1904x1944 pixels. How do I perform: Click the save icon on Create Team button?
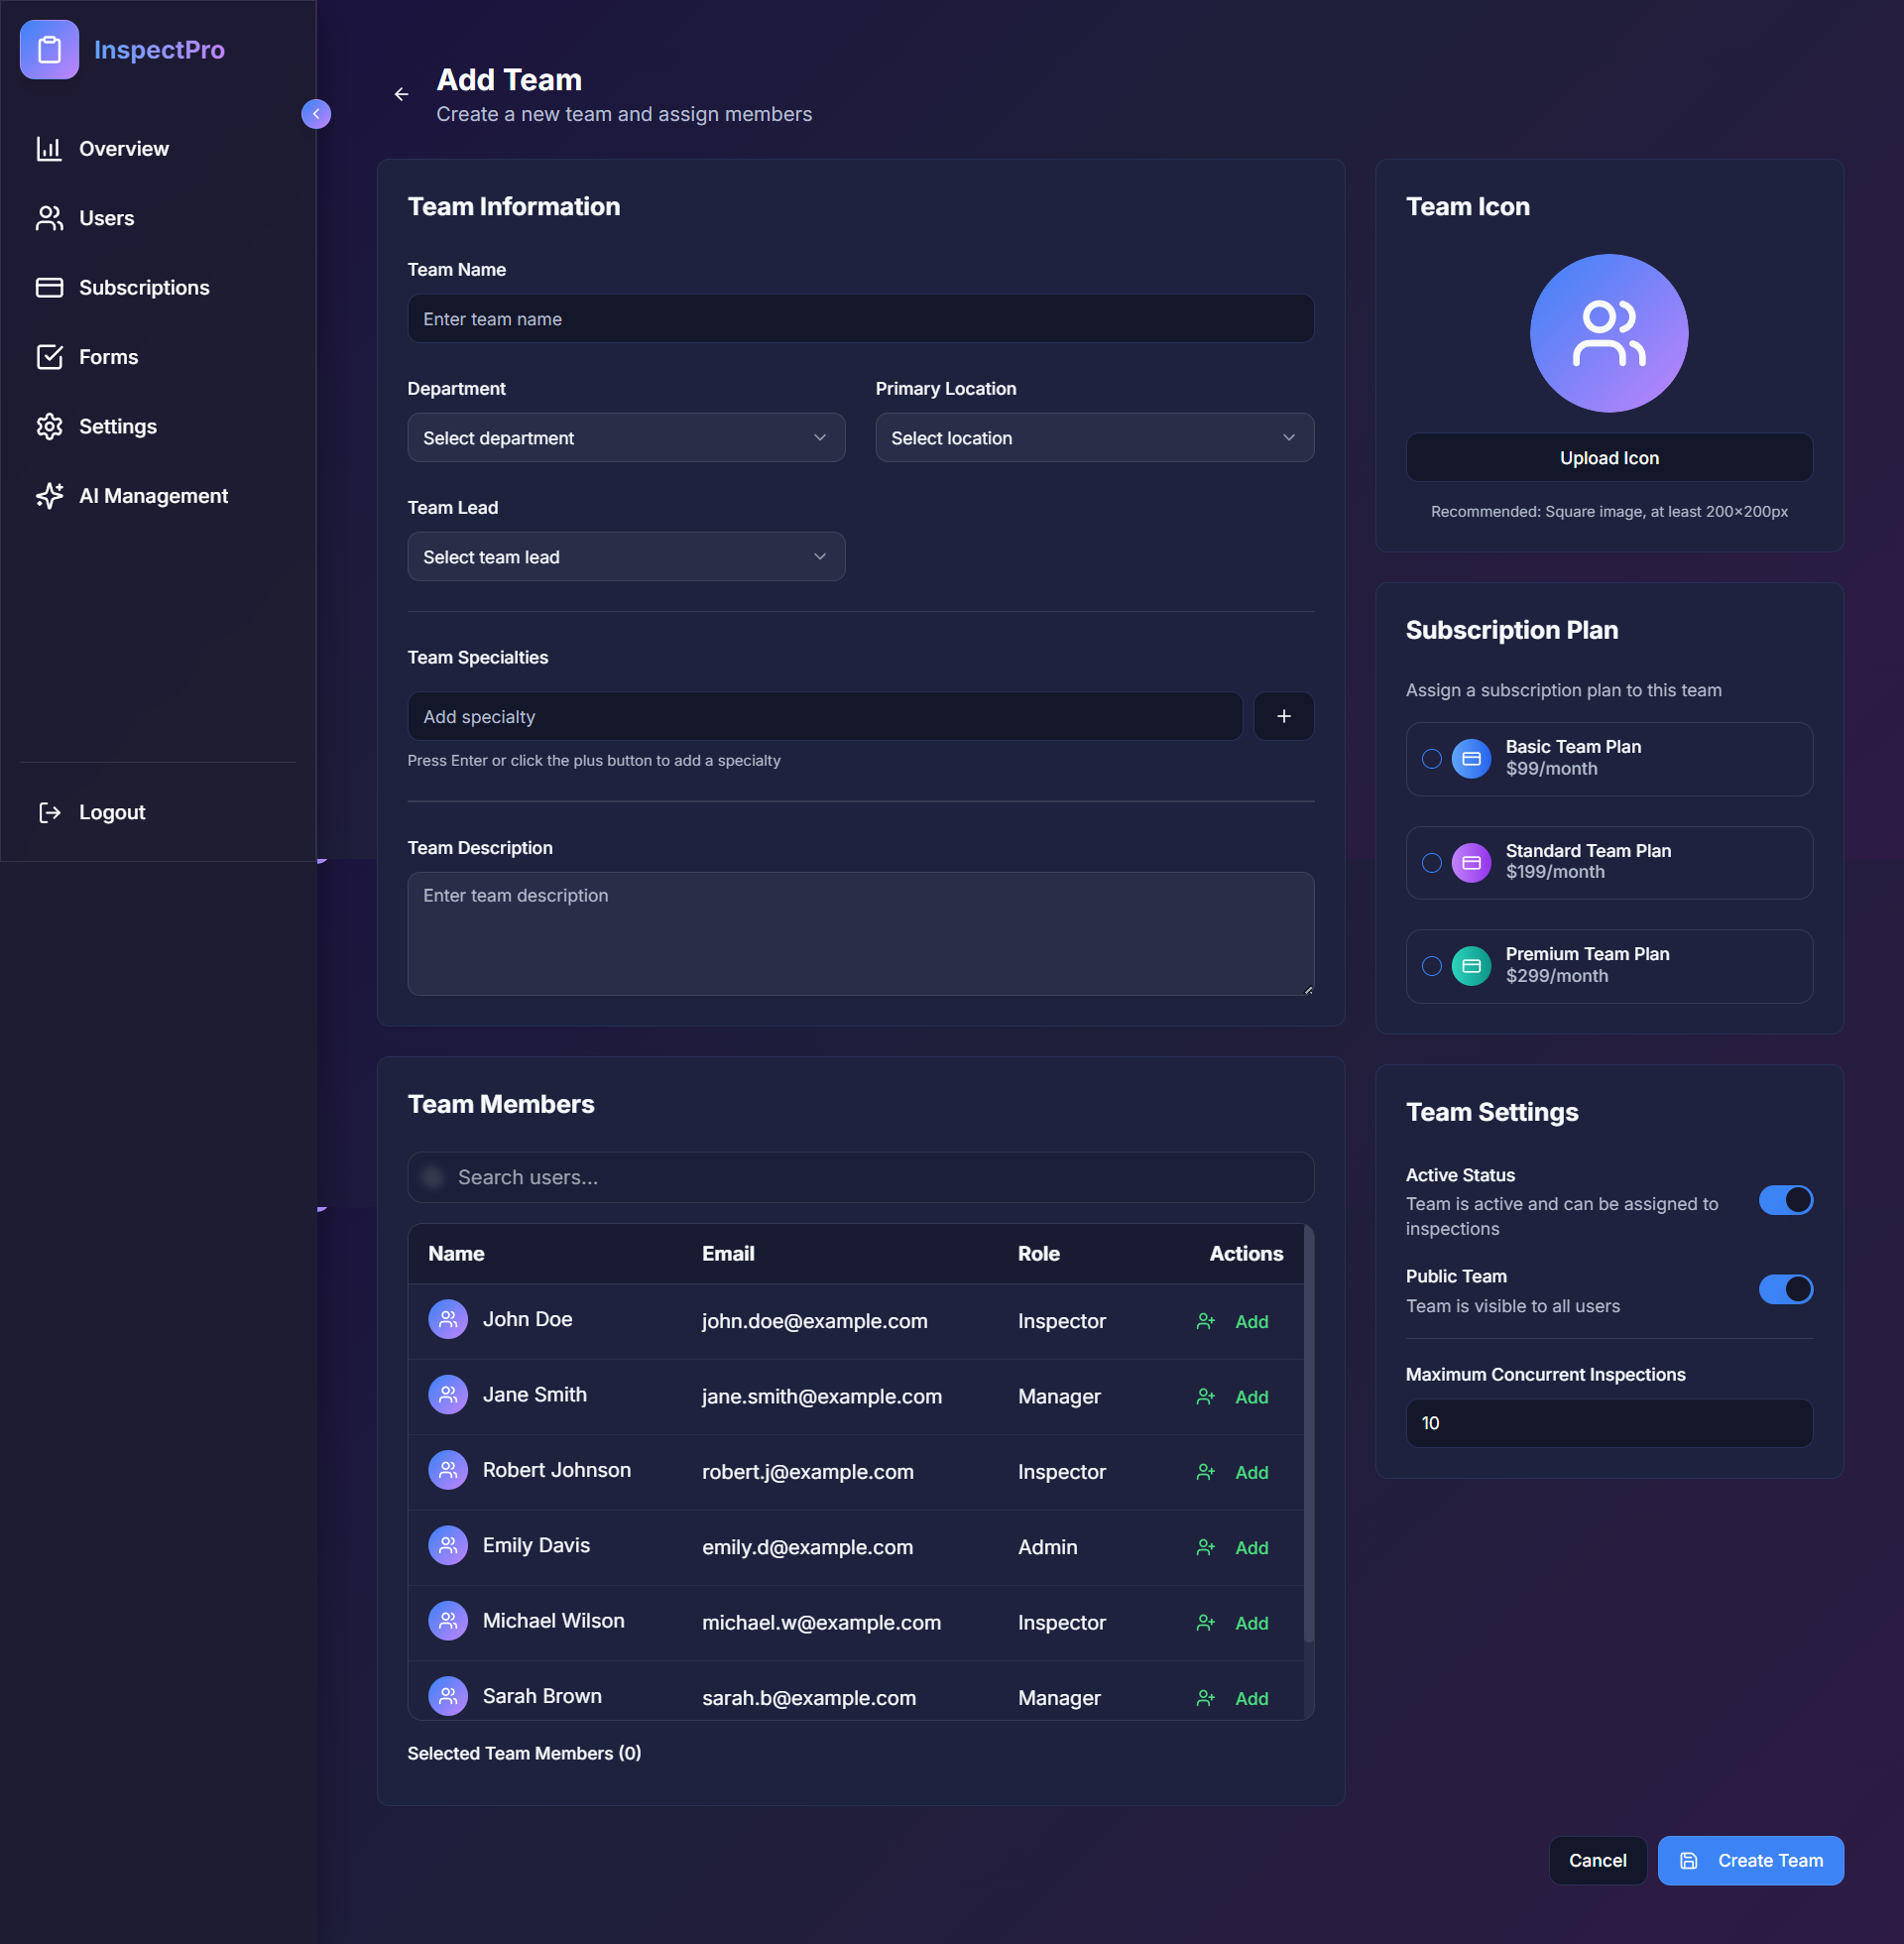(x=1689, y=1861)
